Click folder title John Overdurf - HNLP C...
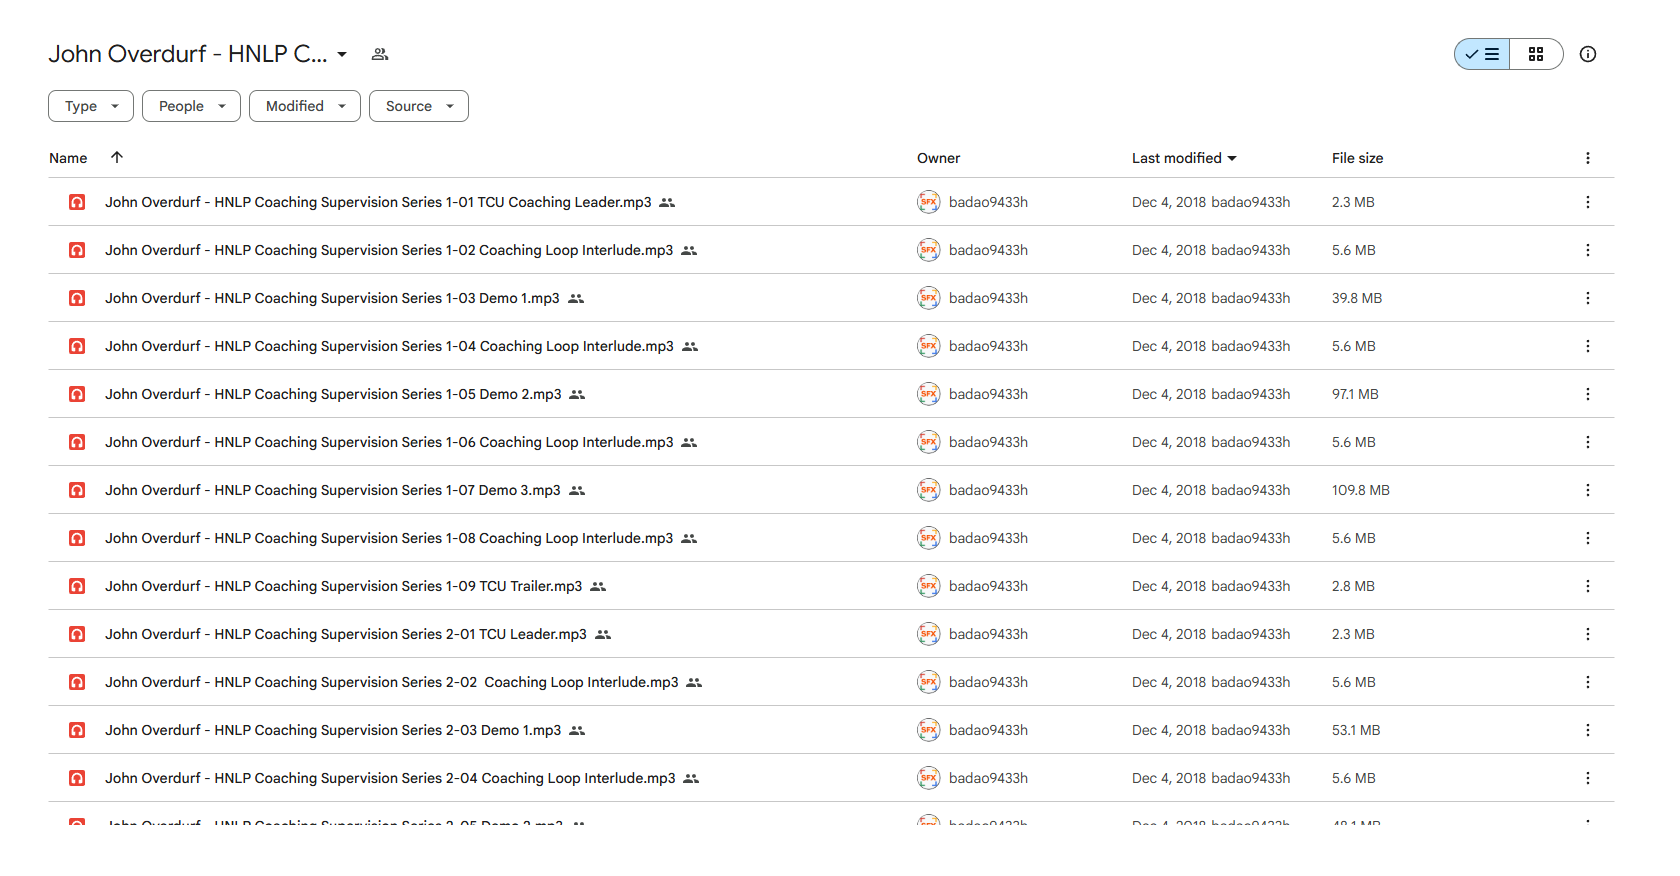The width and height of the screenshot is (1680, 876). coord(188,54)
